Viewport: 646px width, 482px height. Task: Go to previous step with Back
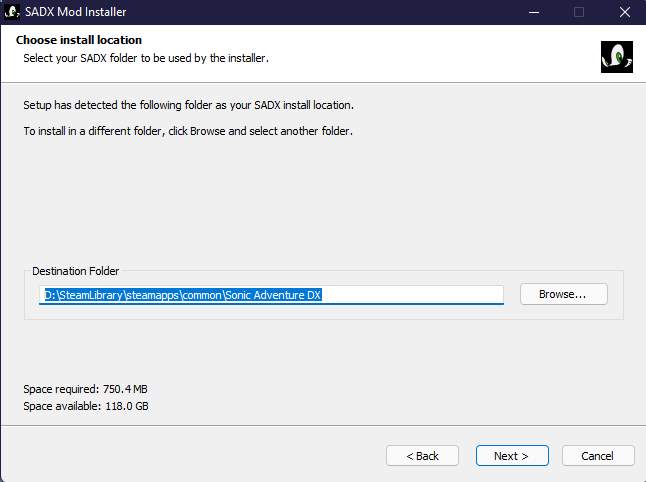[x=422, y=456]
